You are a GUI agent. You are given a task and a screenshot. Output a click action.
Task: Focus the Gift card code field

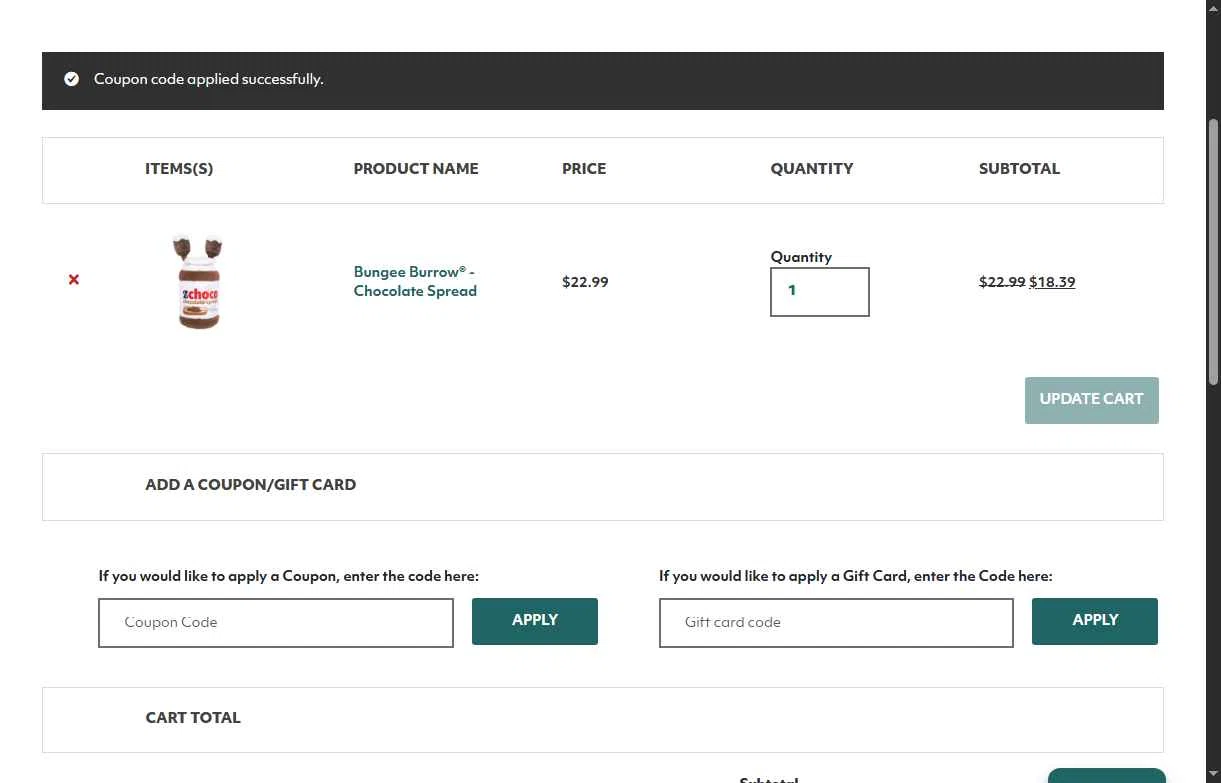836,623
